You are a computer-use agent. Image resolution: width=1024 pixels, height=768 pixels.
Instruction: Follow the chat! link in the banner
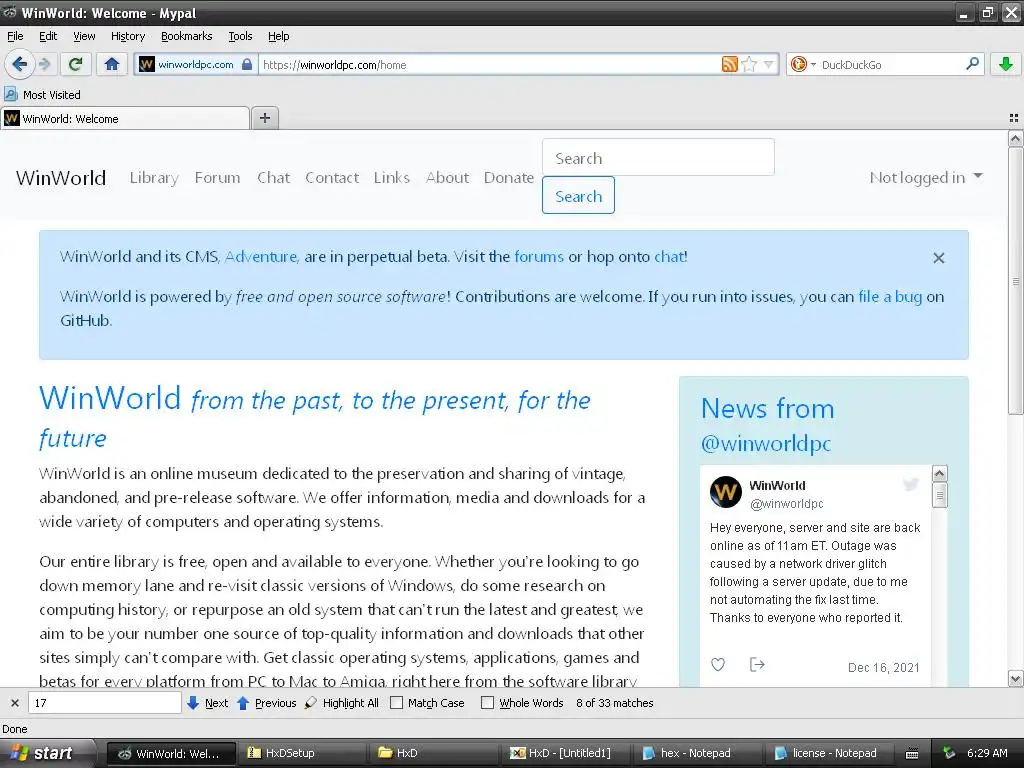[x=671, y=257]
